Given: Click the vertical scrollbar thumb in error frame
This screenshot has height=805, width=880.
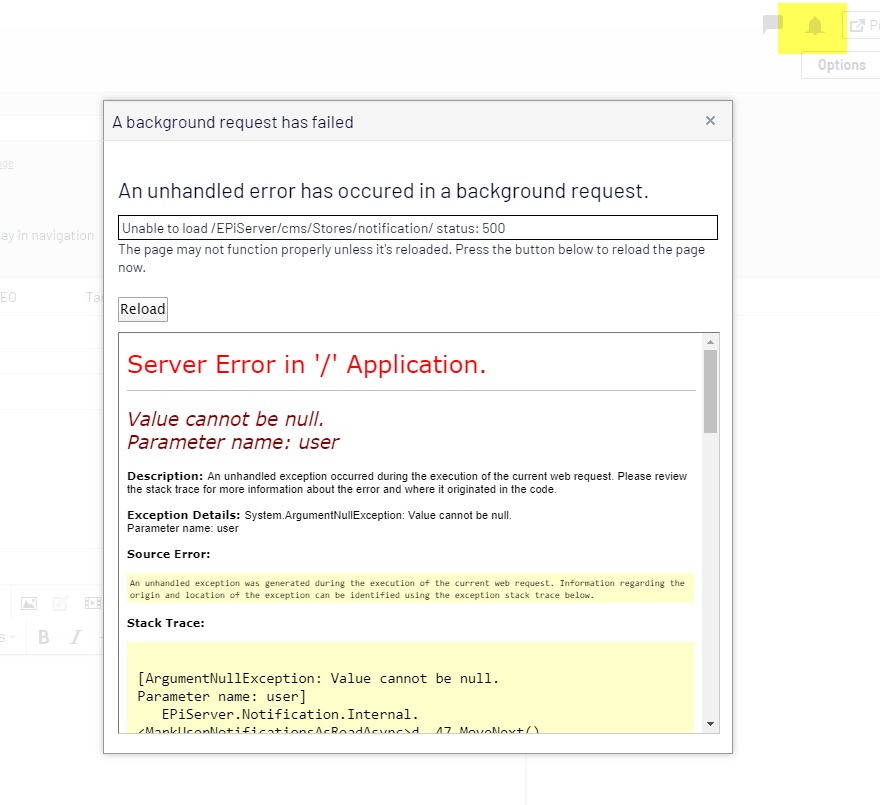Looking at the screenshot, I should 710,390.
